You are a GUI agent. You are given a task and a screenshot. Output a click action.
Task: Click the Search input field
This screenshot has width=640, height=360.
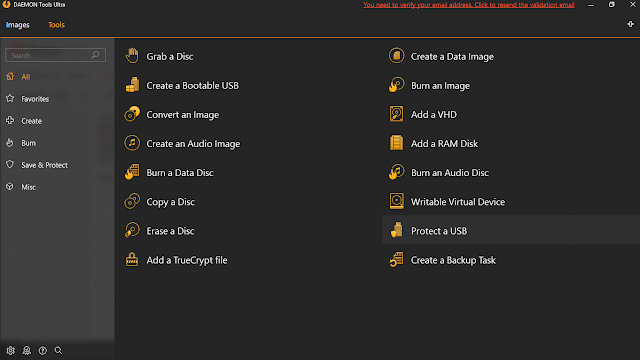coord(56,55)
